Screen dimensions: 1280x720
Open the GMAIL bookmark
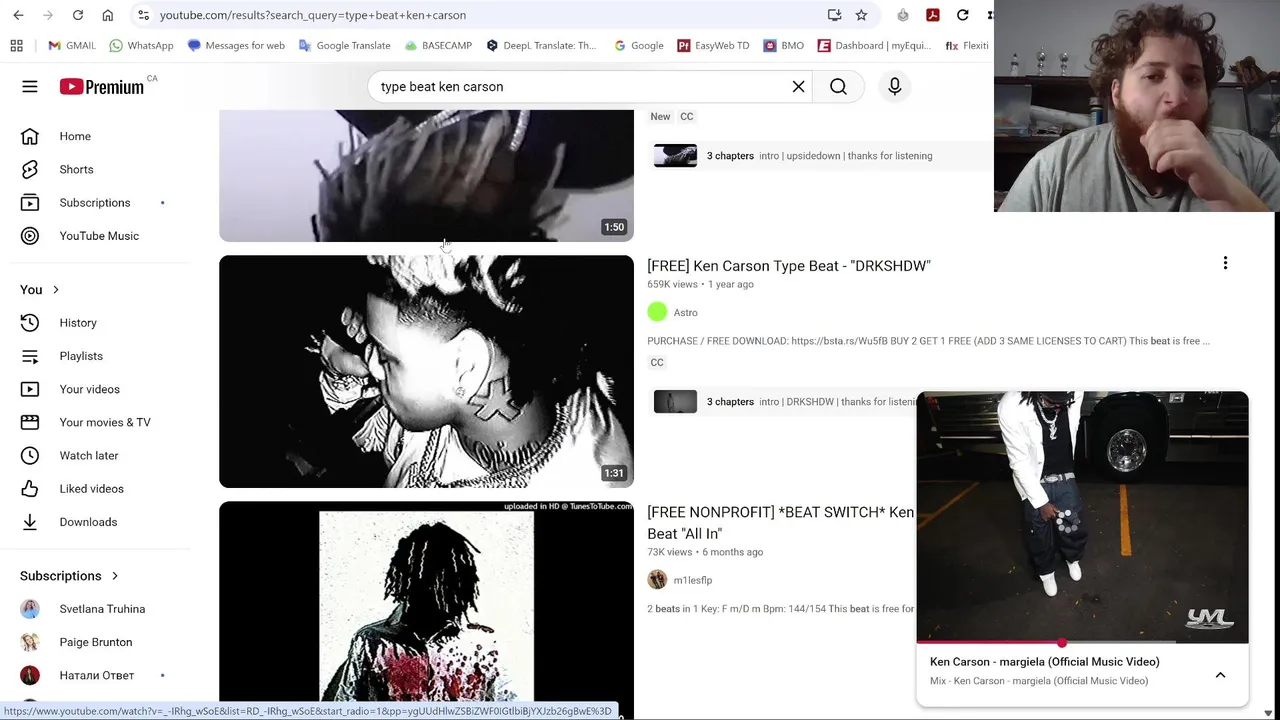pyautogui.click(x=72, y=45)
